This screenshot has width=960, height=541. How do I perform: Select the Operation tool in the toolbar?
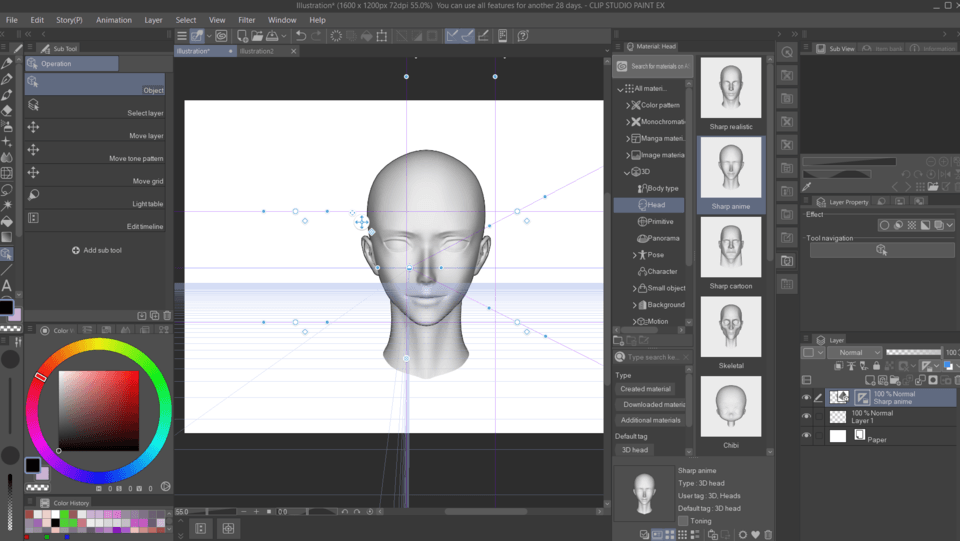click(x=7, y=253)
